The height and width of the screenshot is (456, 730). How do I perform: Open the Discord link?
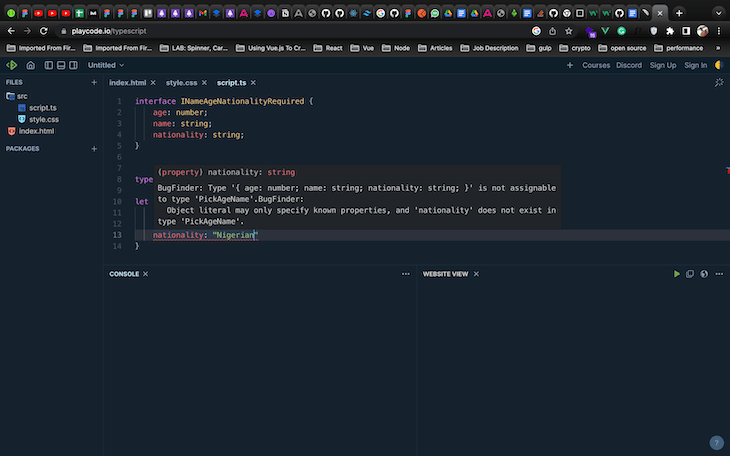[x=629, y=65]
